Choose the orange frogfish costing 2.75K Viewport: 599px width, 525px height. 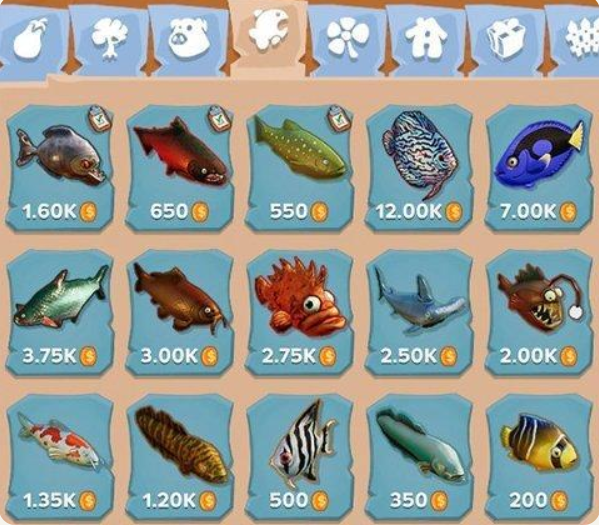coord(299,313)
